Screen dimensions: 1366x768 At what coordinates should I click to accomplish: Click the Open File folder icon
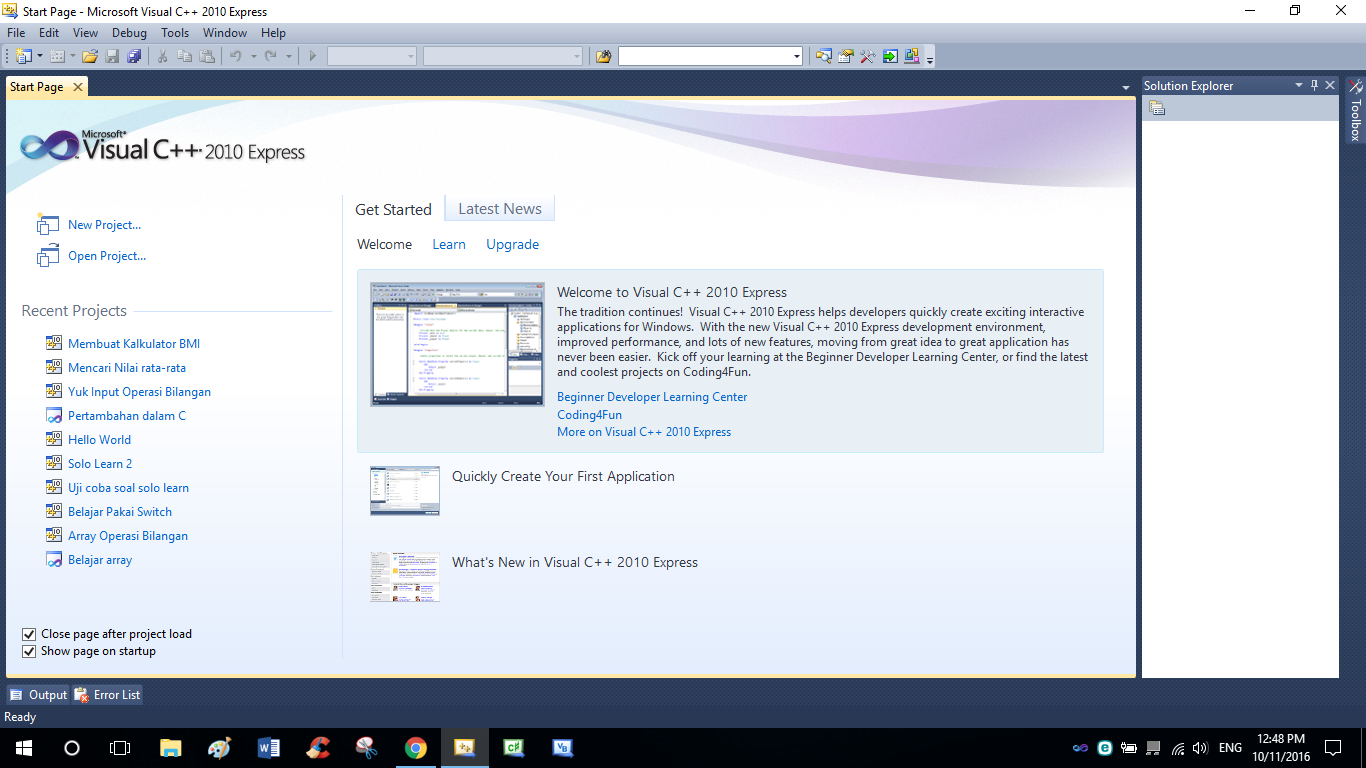click(90, 56)
